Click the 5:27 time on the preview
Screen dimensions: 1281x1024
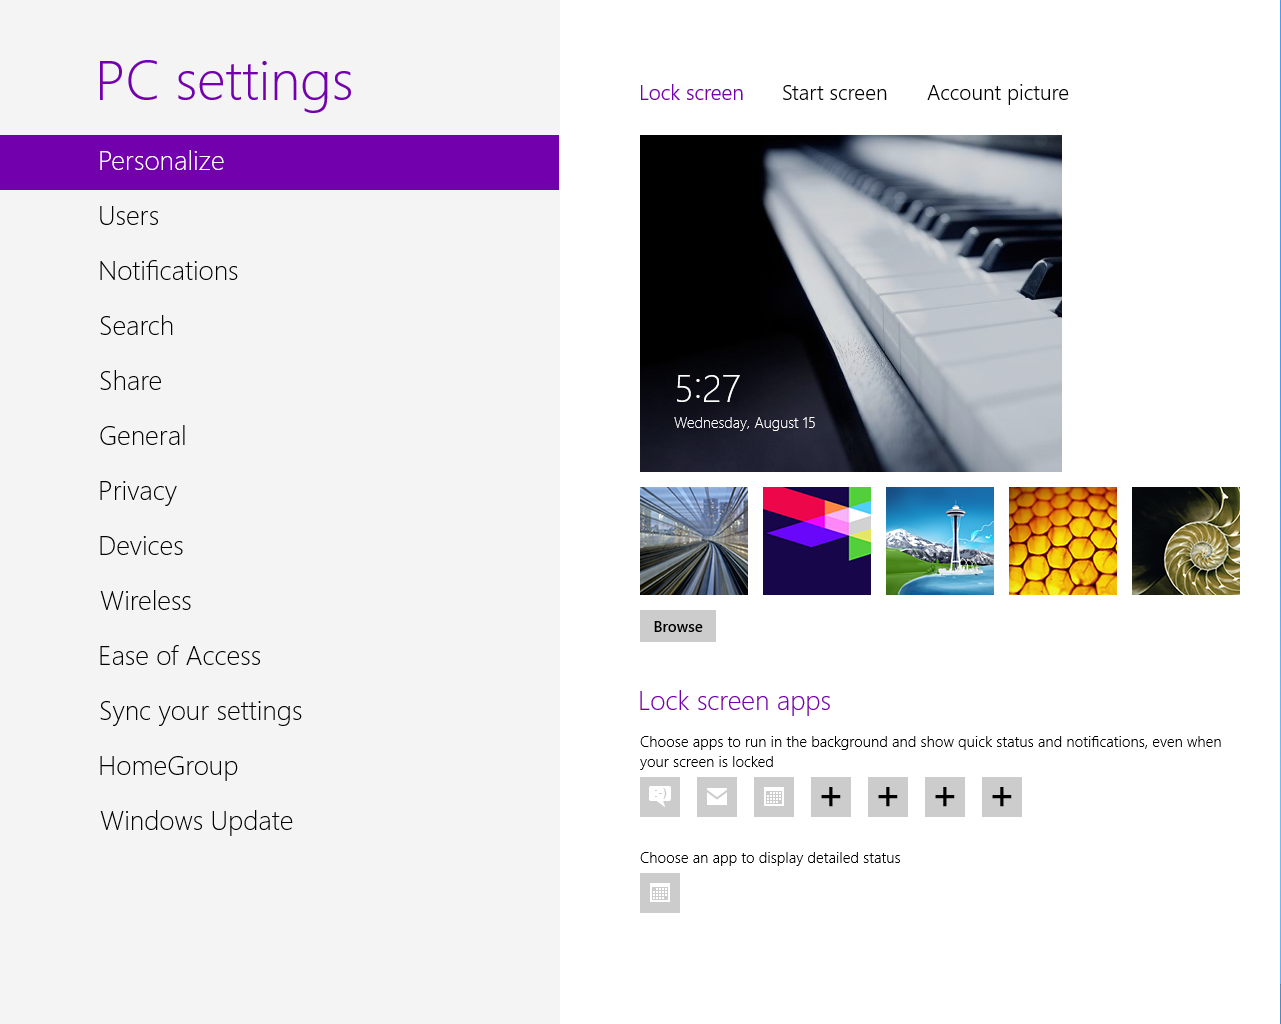pyautogui.click(x=708, y=388)
